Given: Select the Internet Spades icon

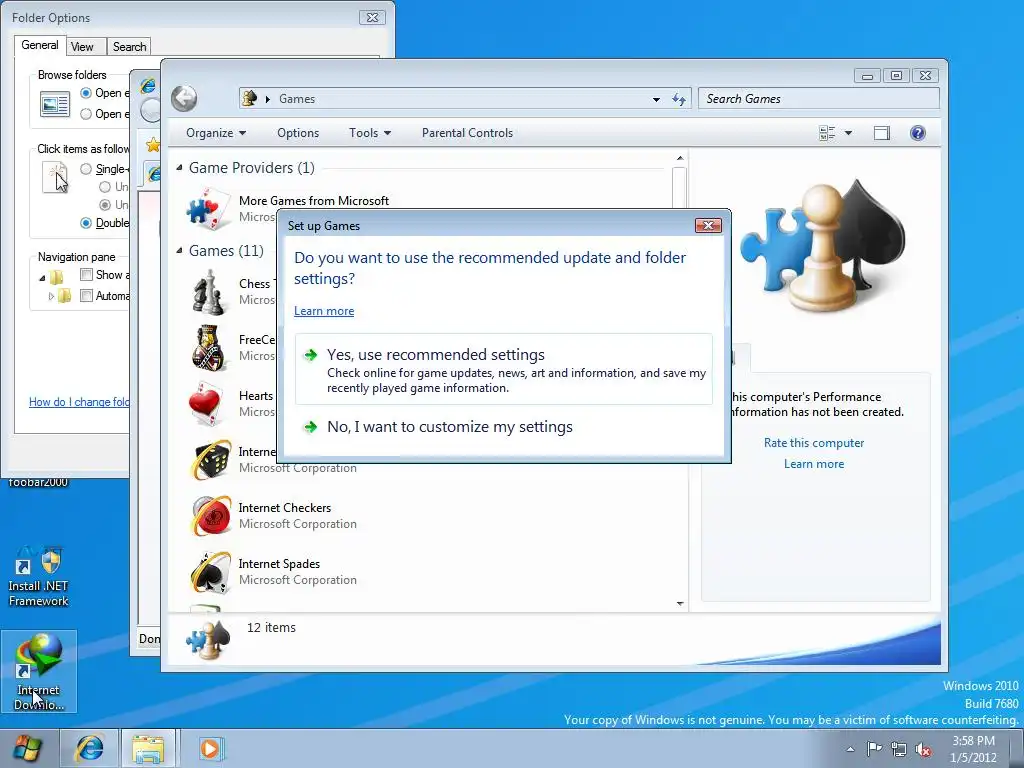Looking at the screenshot, I should click(211, 572).
